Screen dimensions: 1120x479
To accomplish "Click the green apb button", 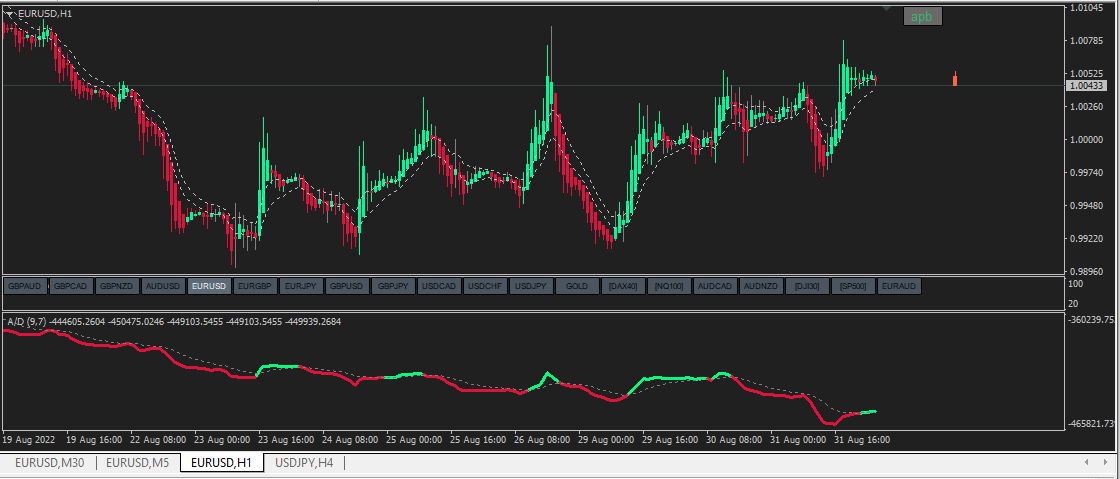I will (922, 16).
